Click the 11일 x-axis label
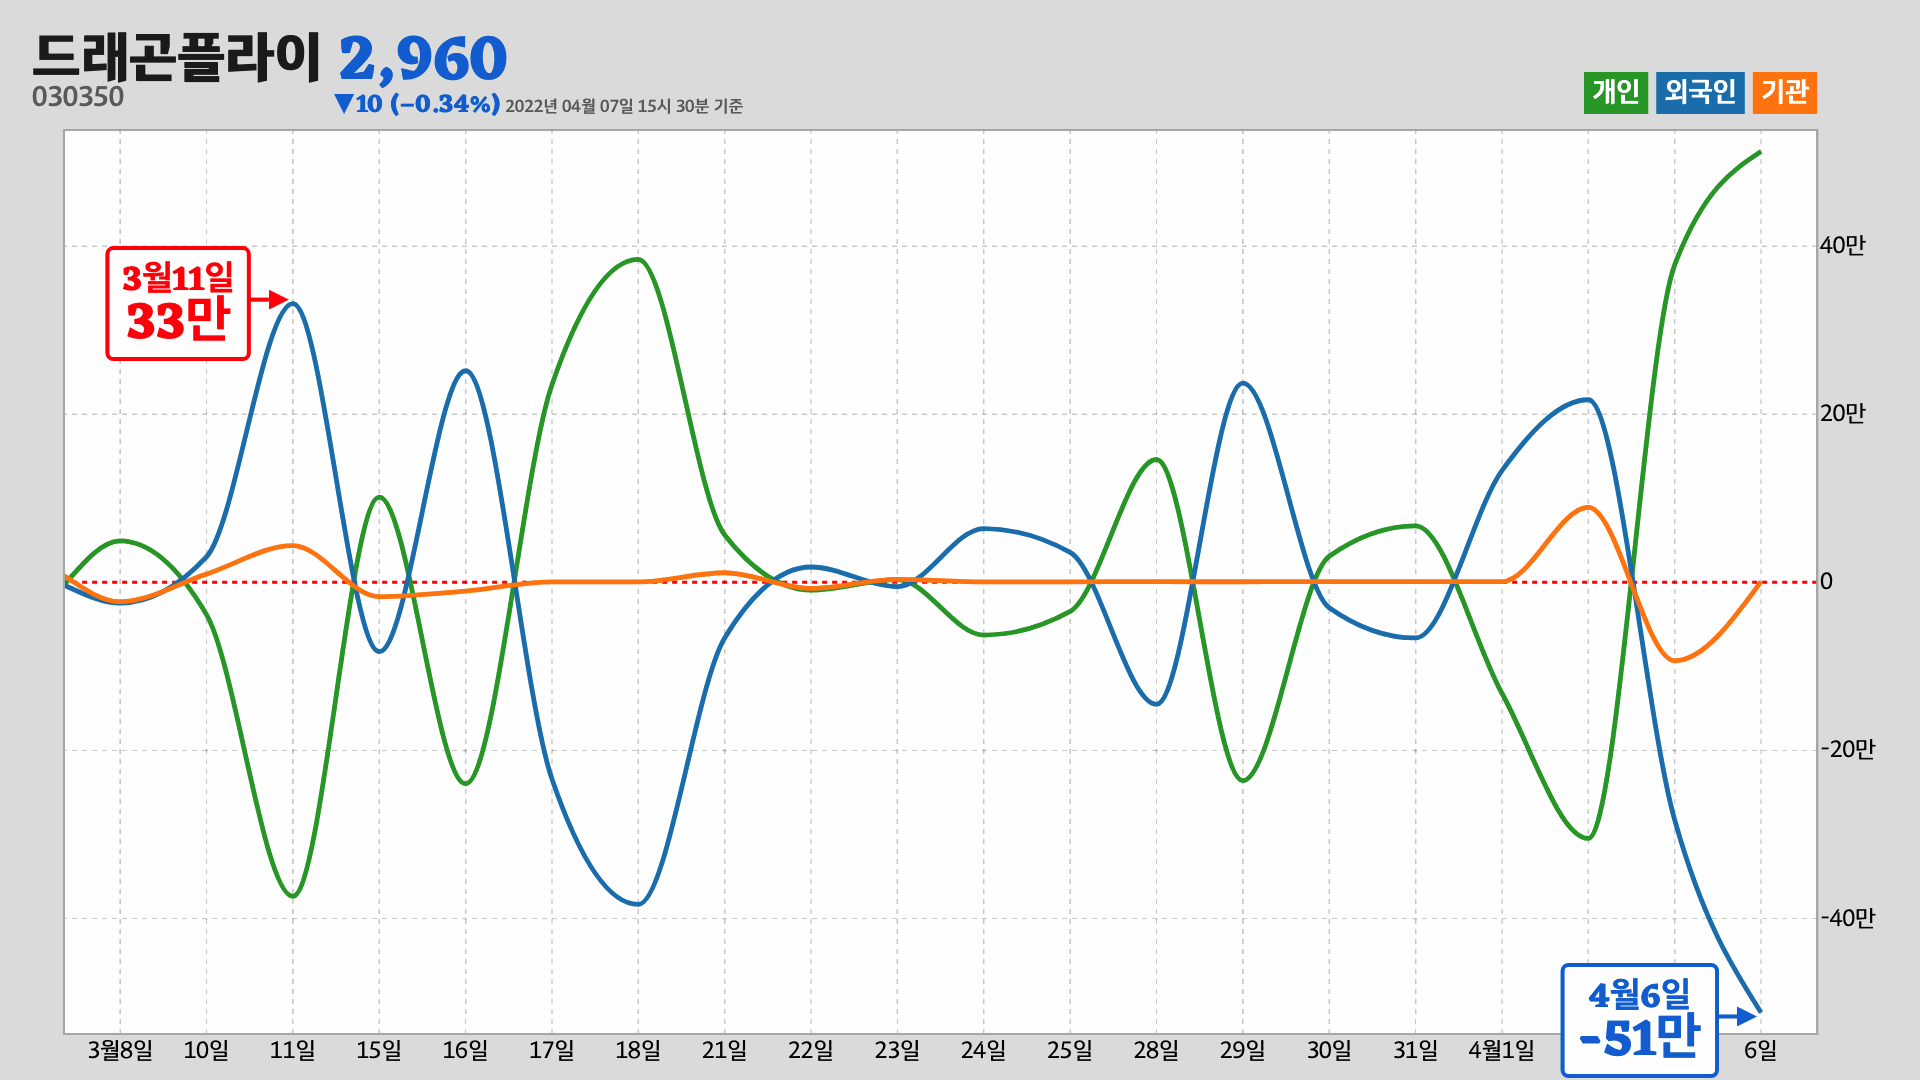The width and height of the screenshot is (1920, 1080). [x=293, y=1050]
